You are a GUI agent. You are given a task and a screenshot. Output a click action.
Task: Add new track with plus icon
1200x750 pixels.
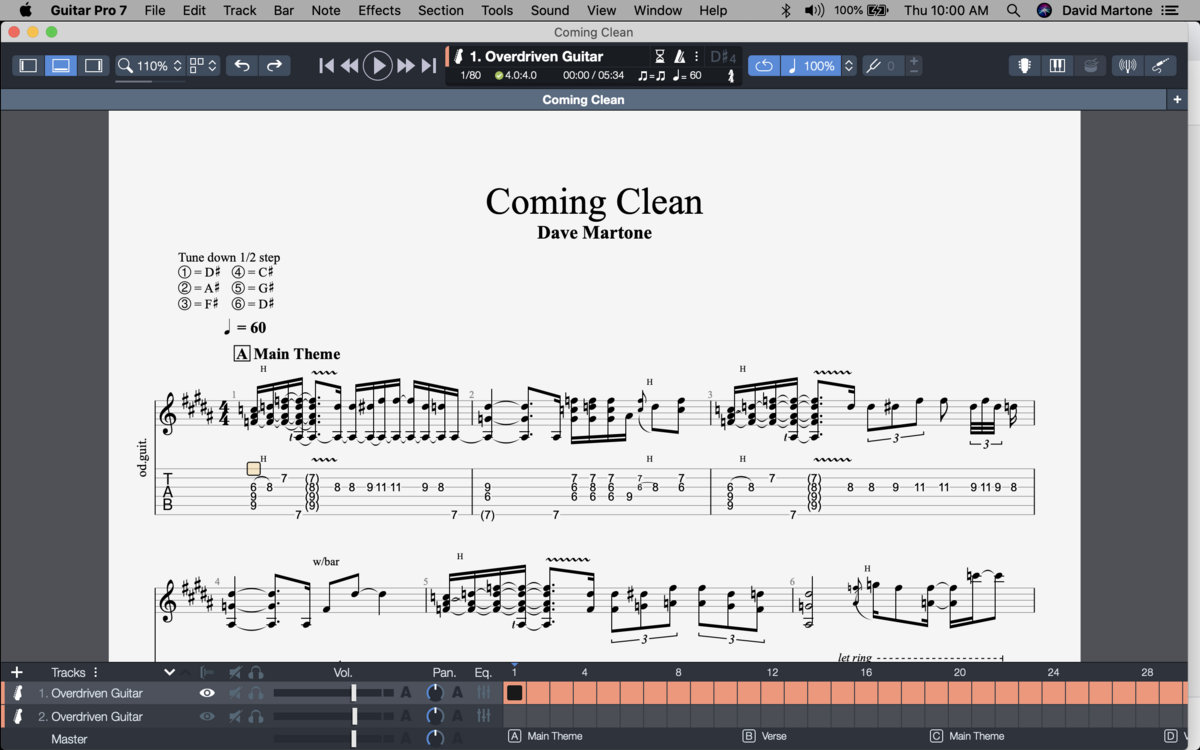[x=16, y=672]
